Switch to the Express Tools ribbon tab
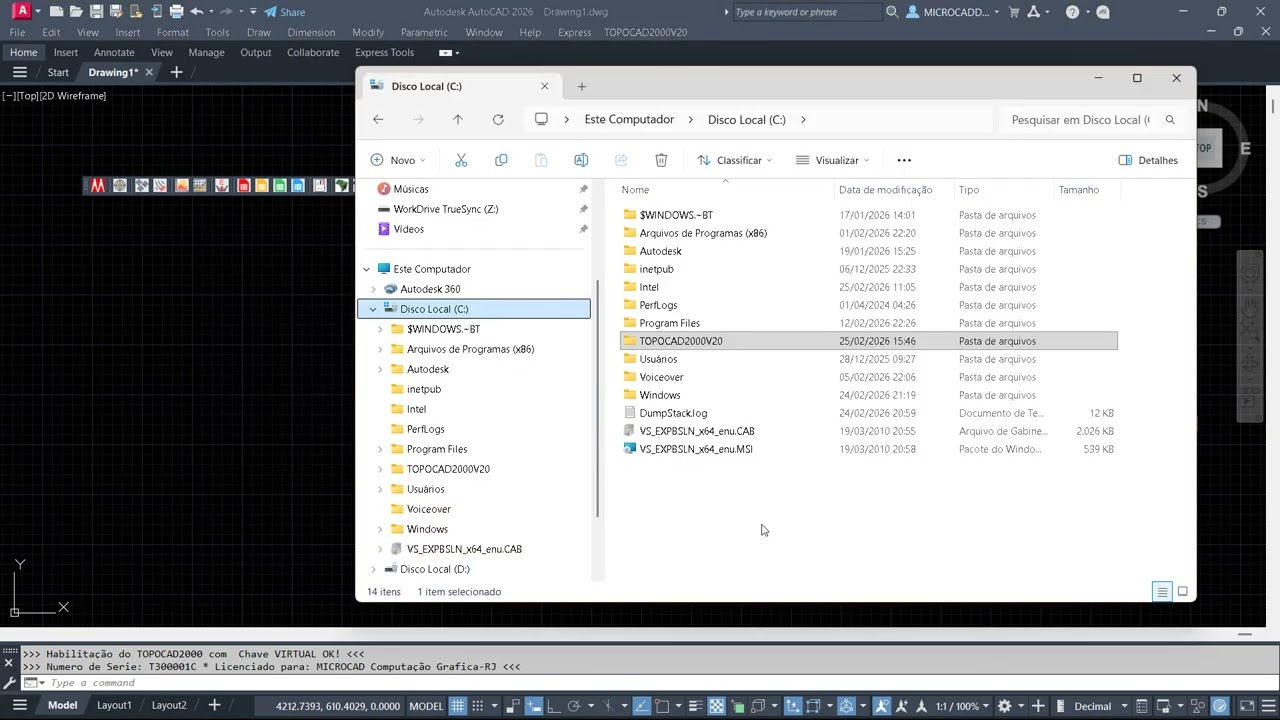 click(384, 52)
